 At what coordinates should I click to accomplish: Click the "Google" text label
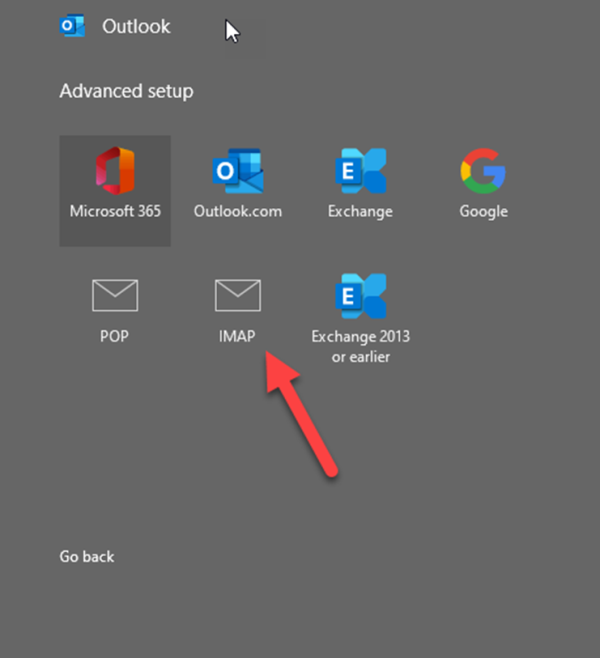click(x=483, y=211)
